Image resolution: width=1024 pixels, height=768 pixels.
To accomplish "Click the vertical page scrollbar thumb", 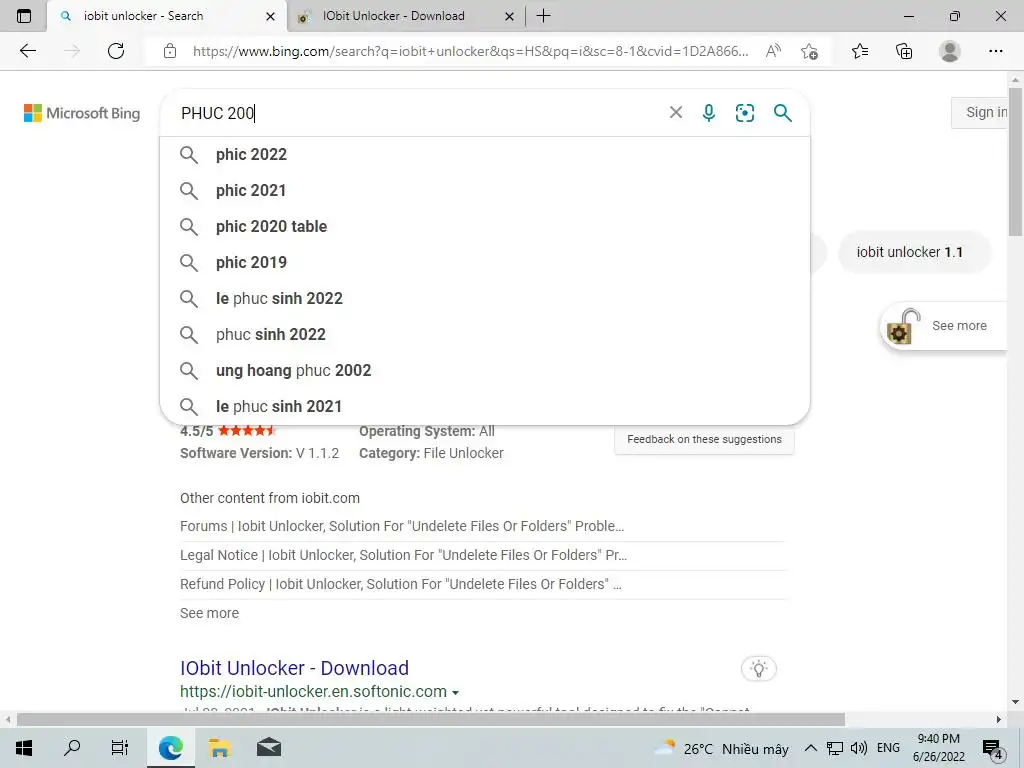I will (x=1015, y=160).
